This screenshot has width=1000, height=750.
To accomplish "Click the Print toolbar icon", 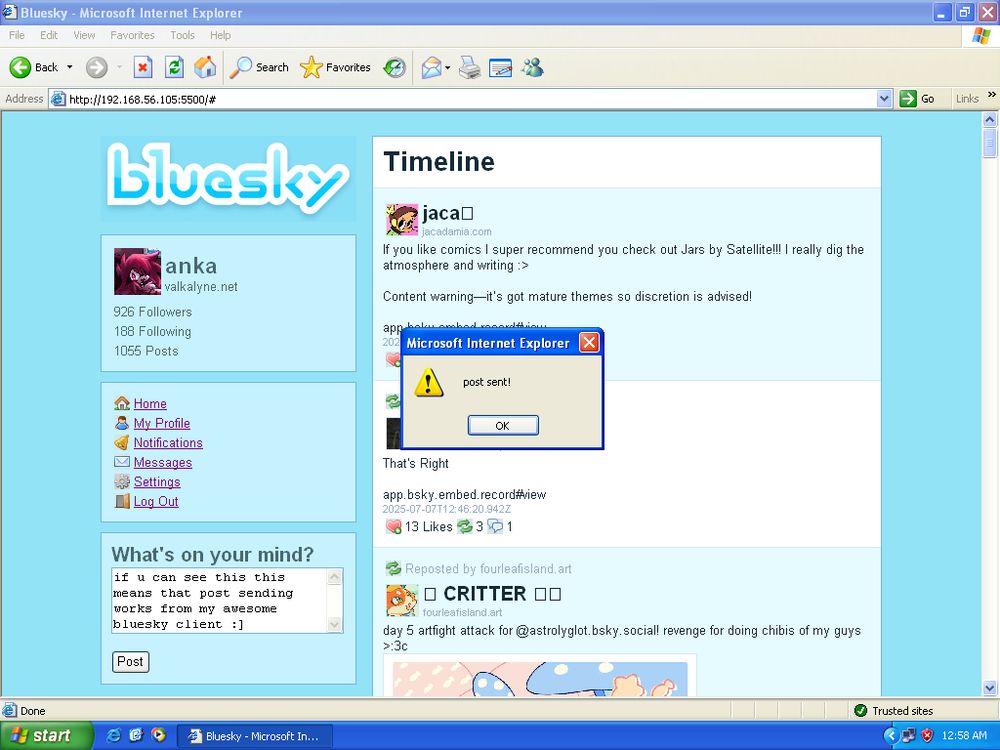I will [470, 67].
